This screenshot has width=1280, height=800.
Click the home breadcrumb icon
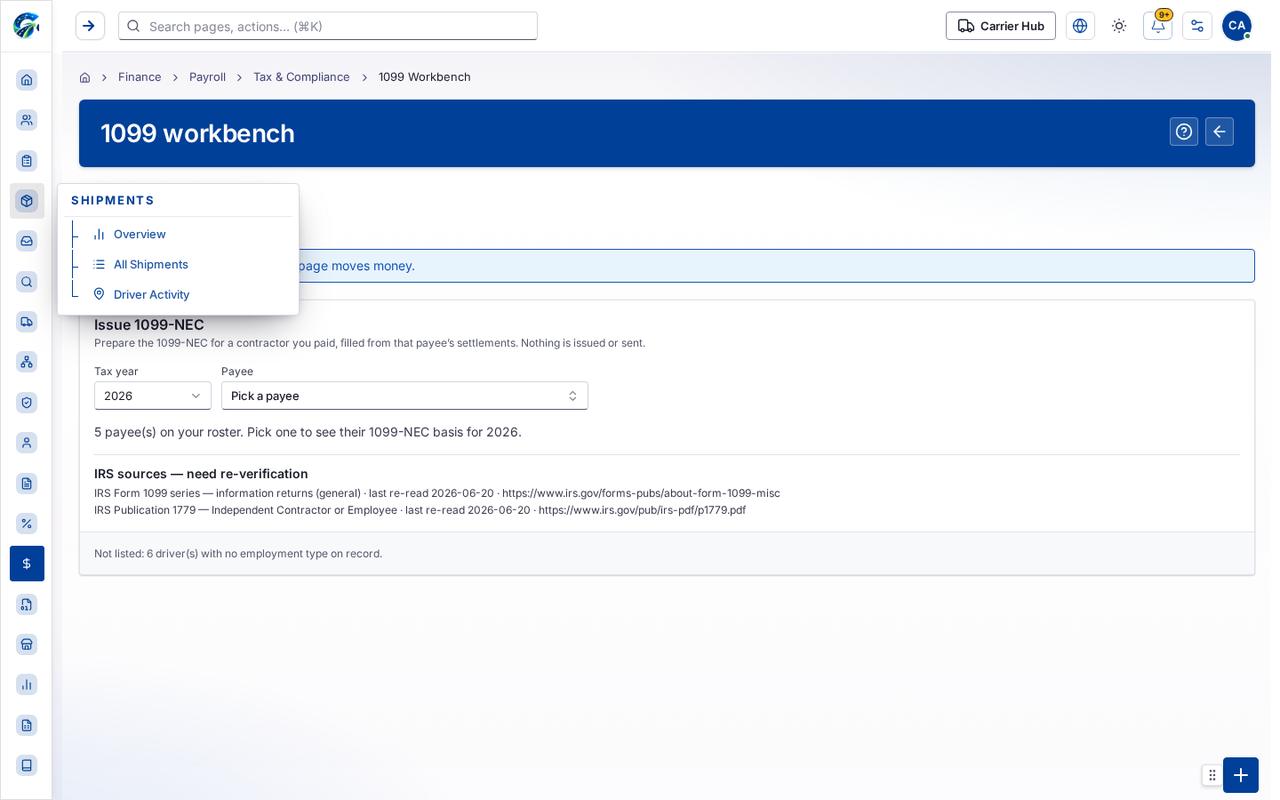tap(85, 77)
